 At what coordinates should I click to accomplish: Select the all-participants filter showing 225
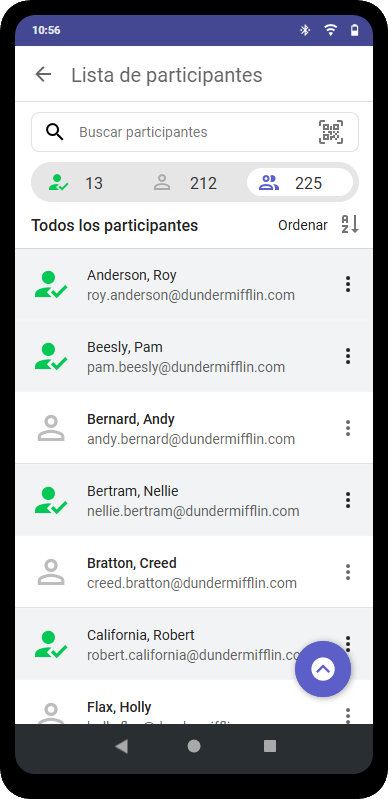click(300, 182)
